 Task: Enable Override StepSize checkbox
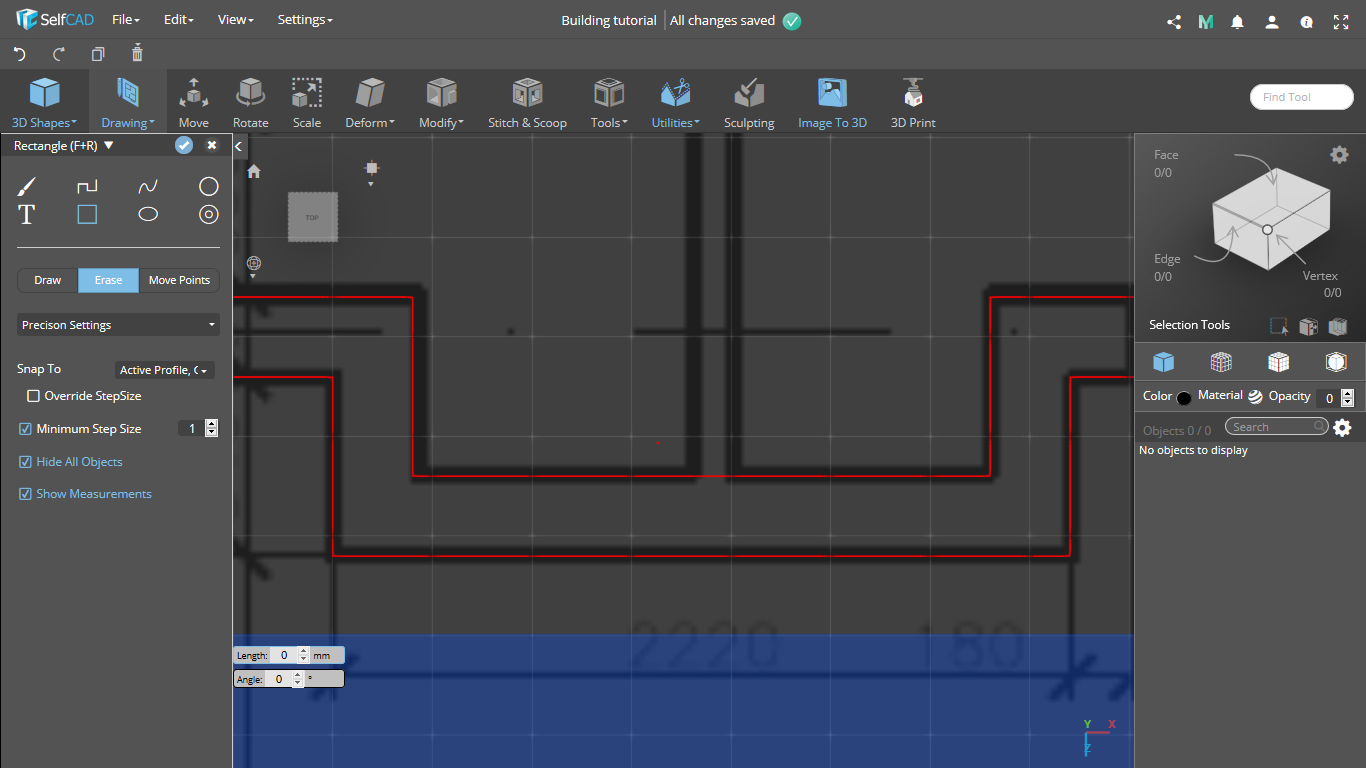(x=33, y=396)
